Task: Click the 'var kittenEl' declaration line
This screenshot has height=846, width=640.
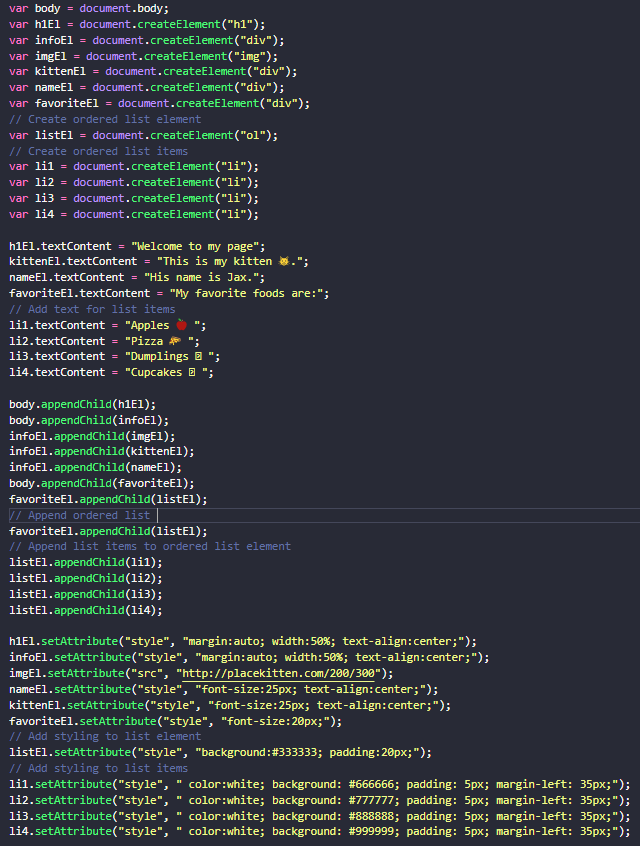Action: [153, 72]
